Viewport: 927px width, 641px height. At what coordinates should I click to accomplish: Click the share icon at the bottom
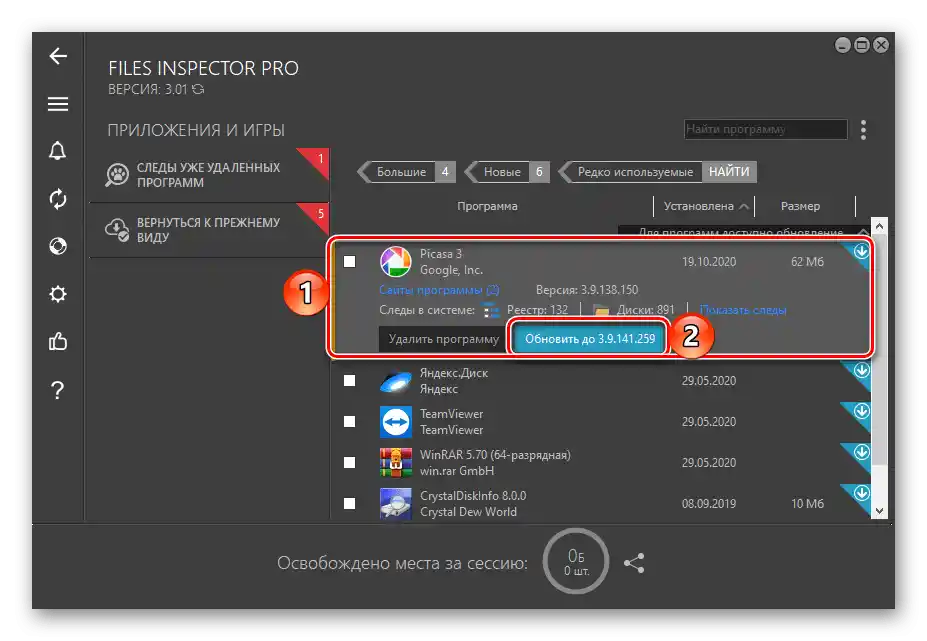634,562
